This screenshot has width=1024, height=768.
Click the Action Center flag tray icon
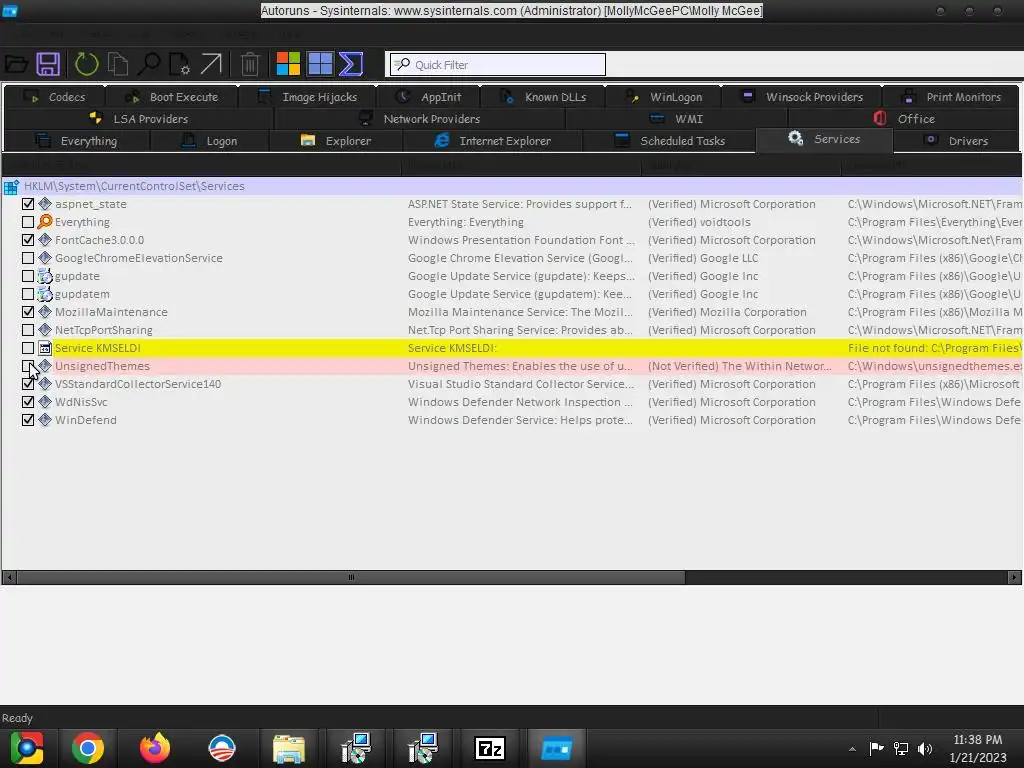(876, 748)
